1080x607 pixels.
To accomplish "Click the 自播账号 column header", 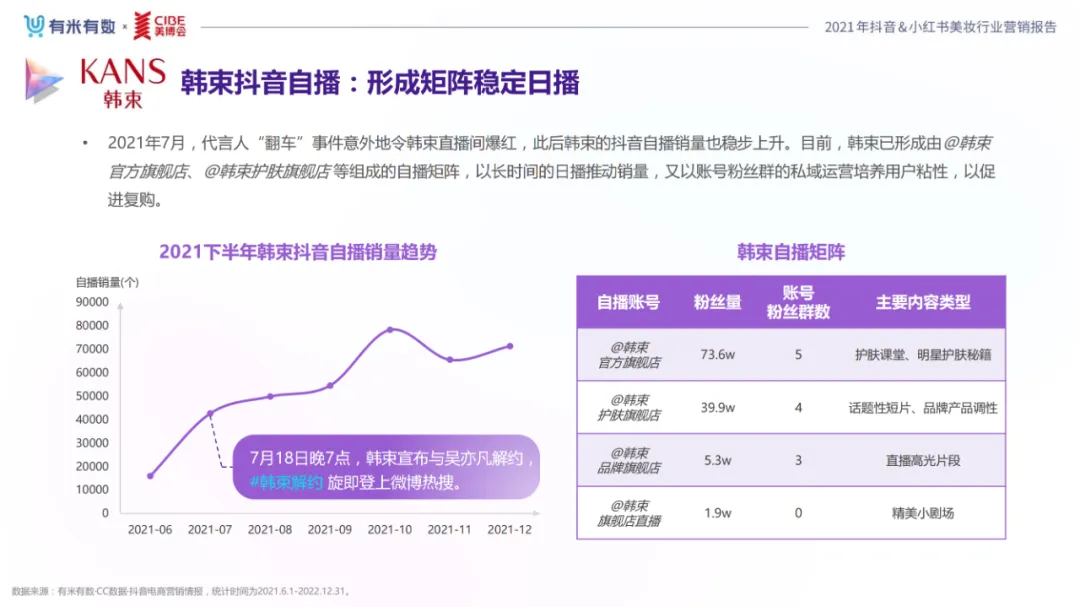I will pos(628,302).
